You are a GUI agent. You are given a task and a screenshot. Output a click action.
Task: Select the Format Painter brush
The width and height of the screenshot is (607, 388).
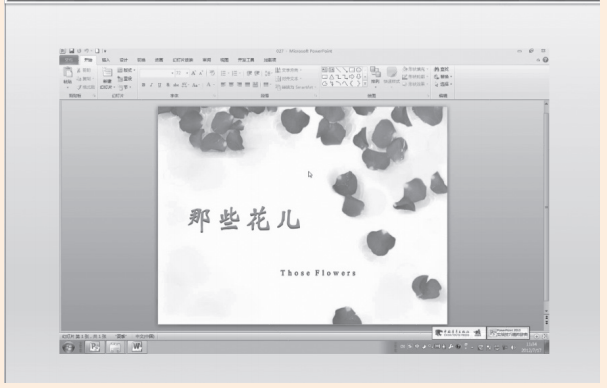click(79, 88)
